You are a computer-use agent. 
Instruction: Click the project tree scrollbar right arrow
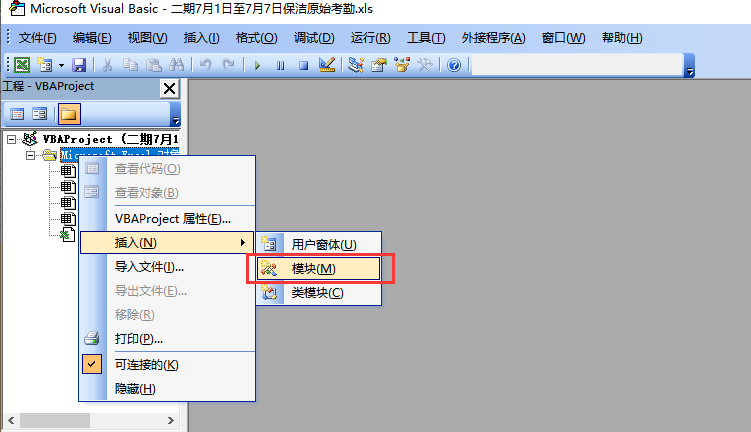point(171,421)
